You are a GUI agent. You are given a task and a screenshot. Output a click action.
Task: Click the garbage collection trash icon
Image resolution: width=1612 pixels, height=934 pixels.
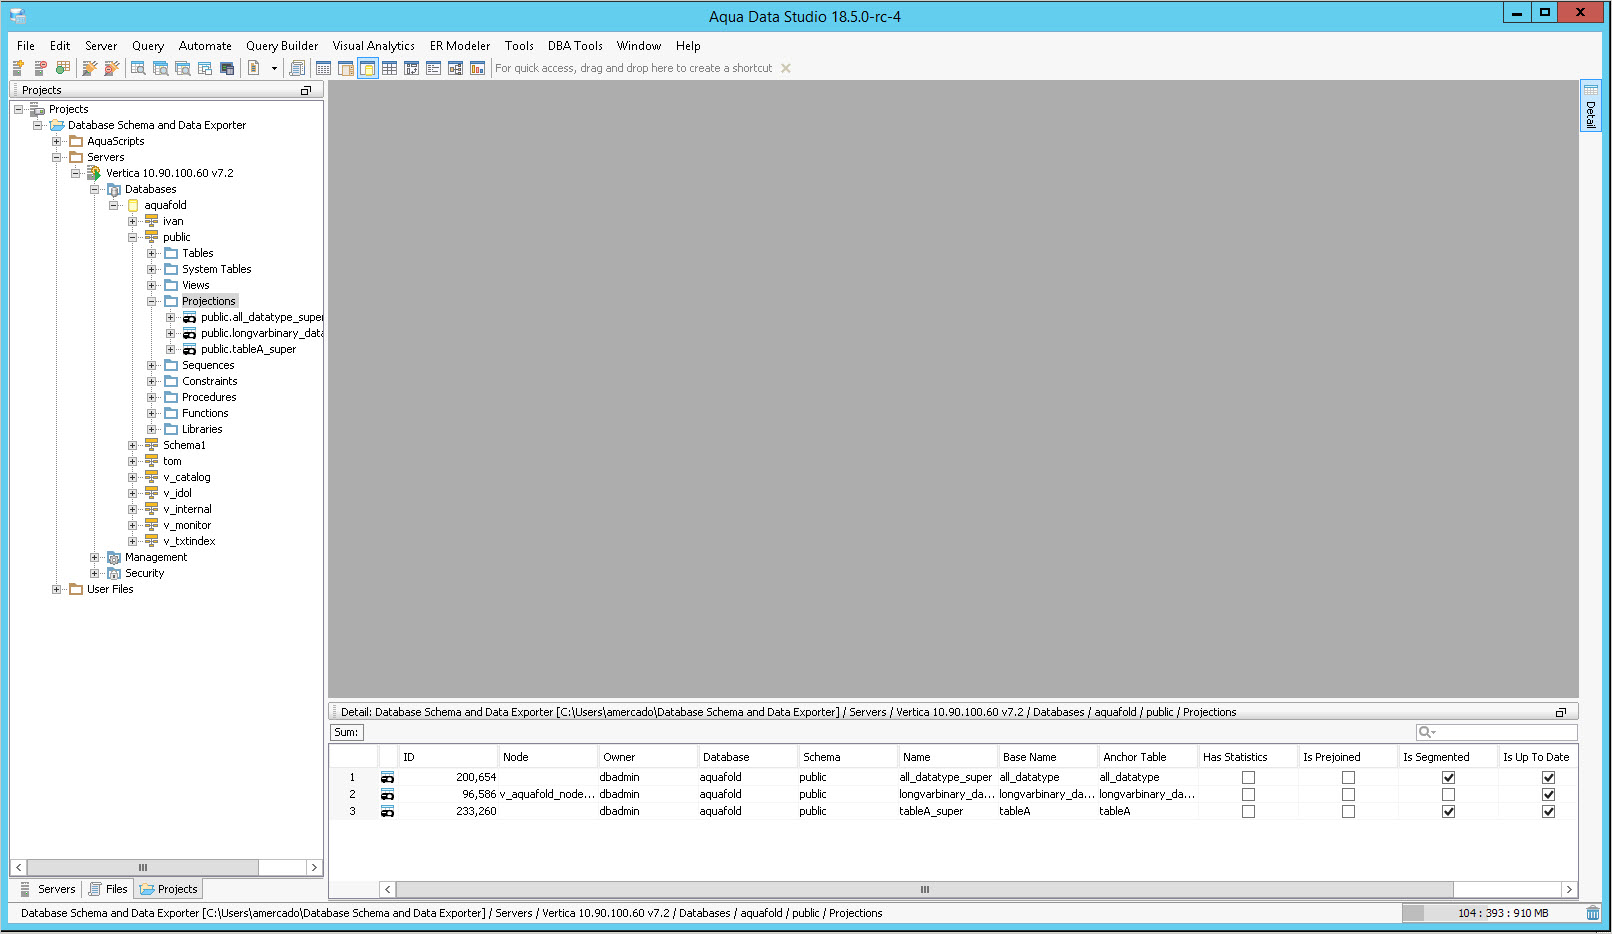1593,913
